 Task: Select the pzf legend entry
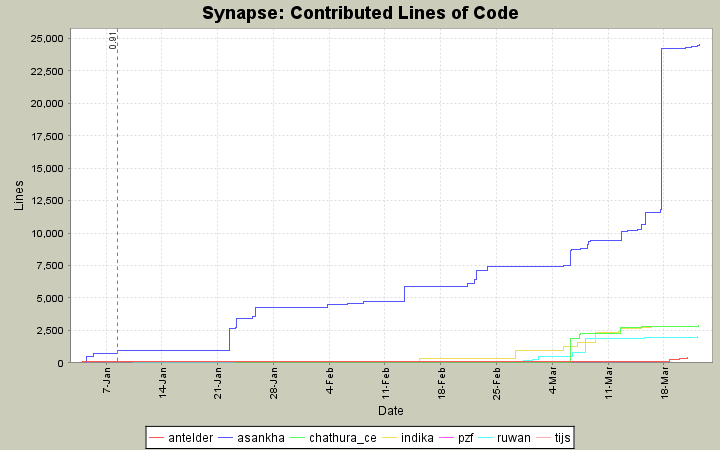(x=456, y=438)
